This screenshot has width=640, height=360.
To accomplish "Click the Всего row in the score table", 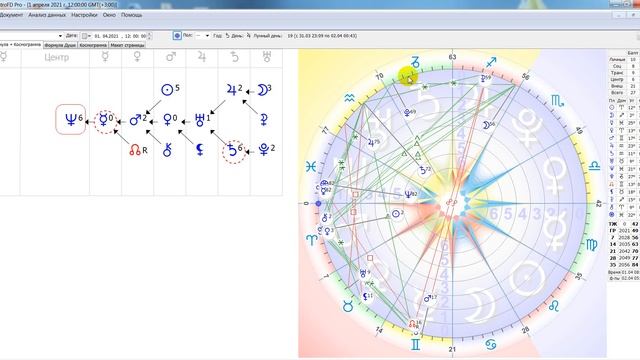I will [624, 93].
